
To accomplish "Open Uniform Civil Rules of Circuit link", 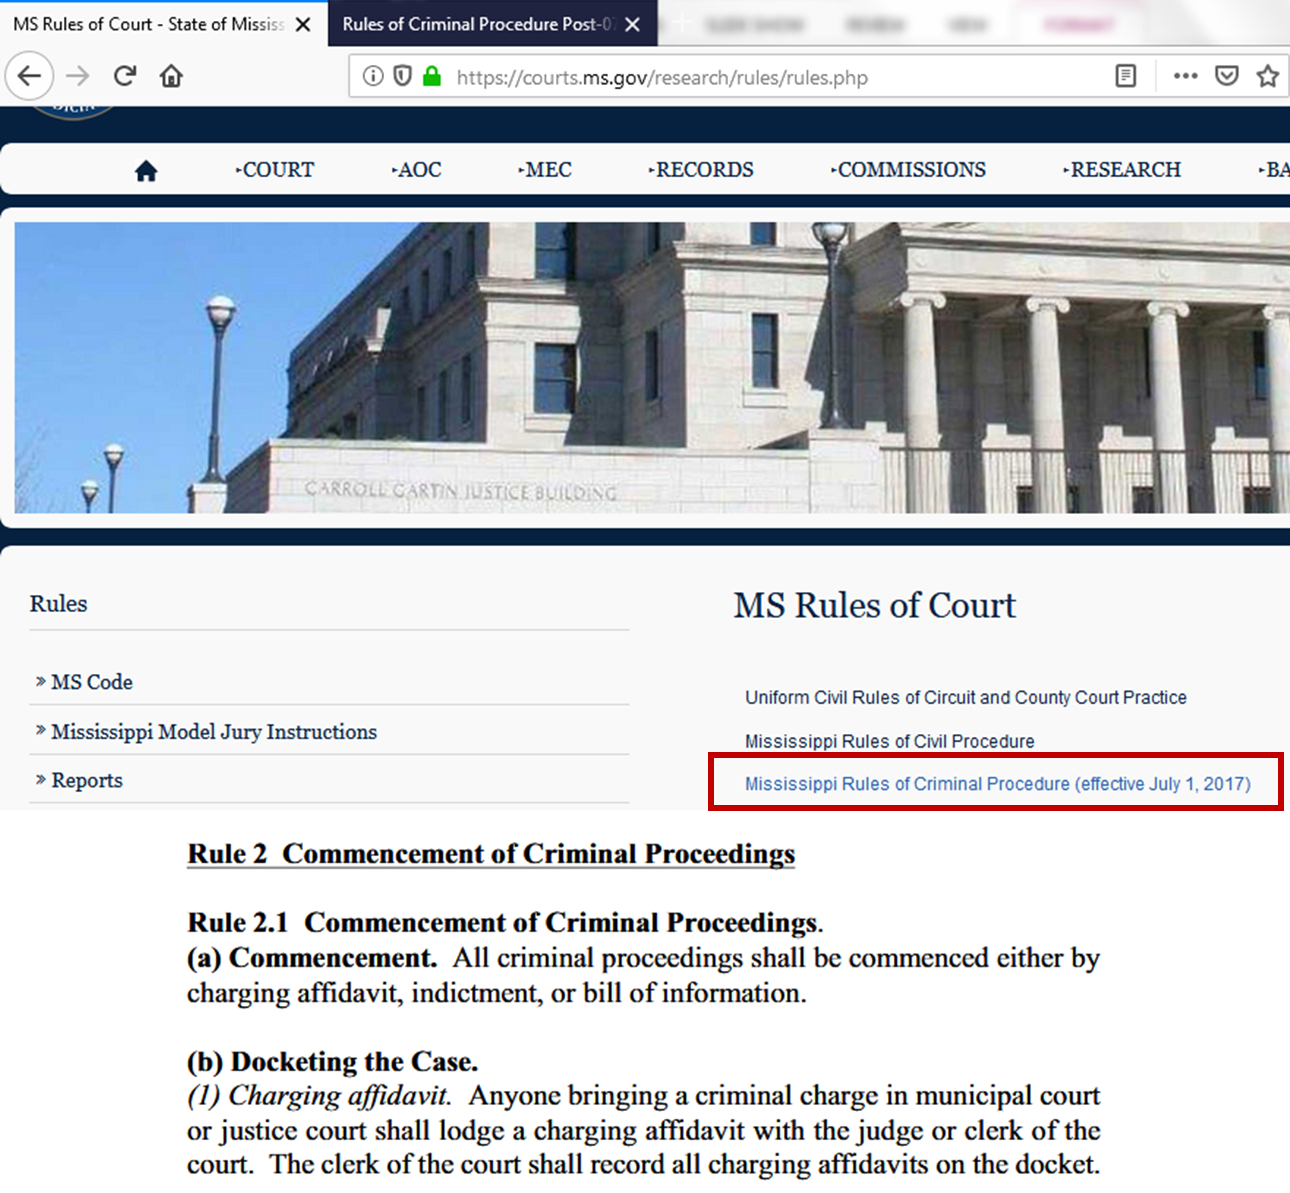I will tap(966, 697).
